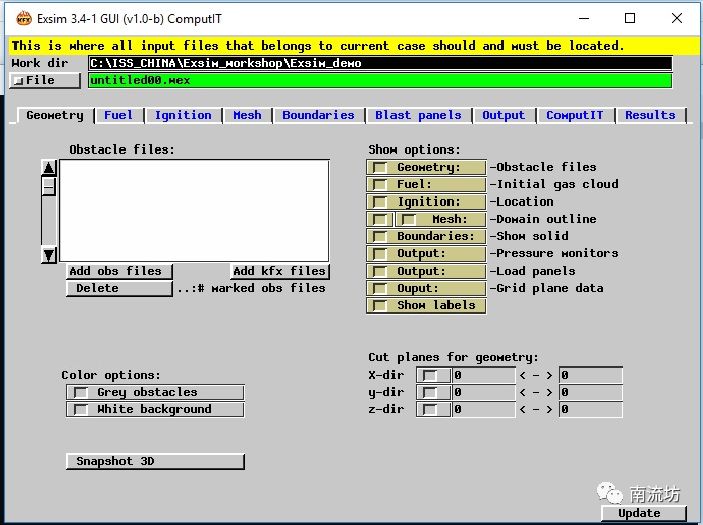Toggle Ignition location show option
Screen dimensions: 703x525
380,202
